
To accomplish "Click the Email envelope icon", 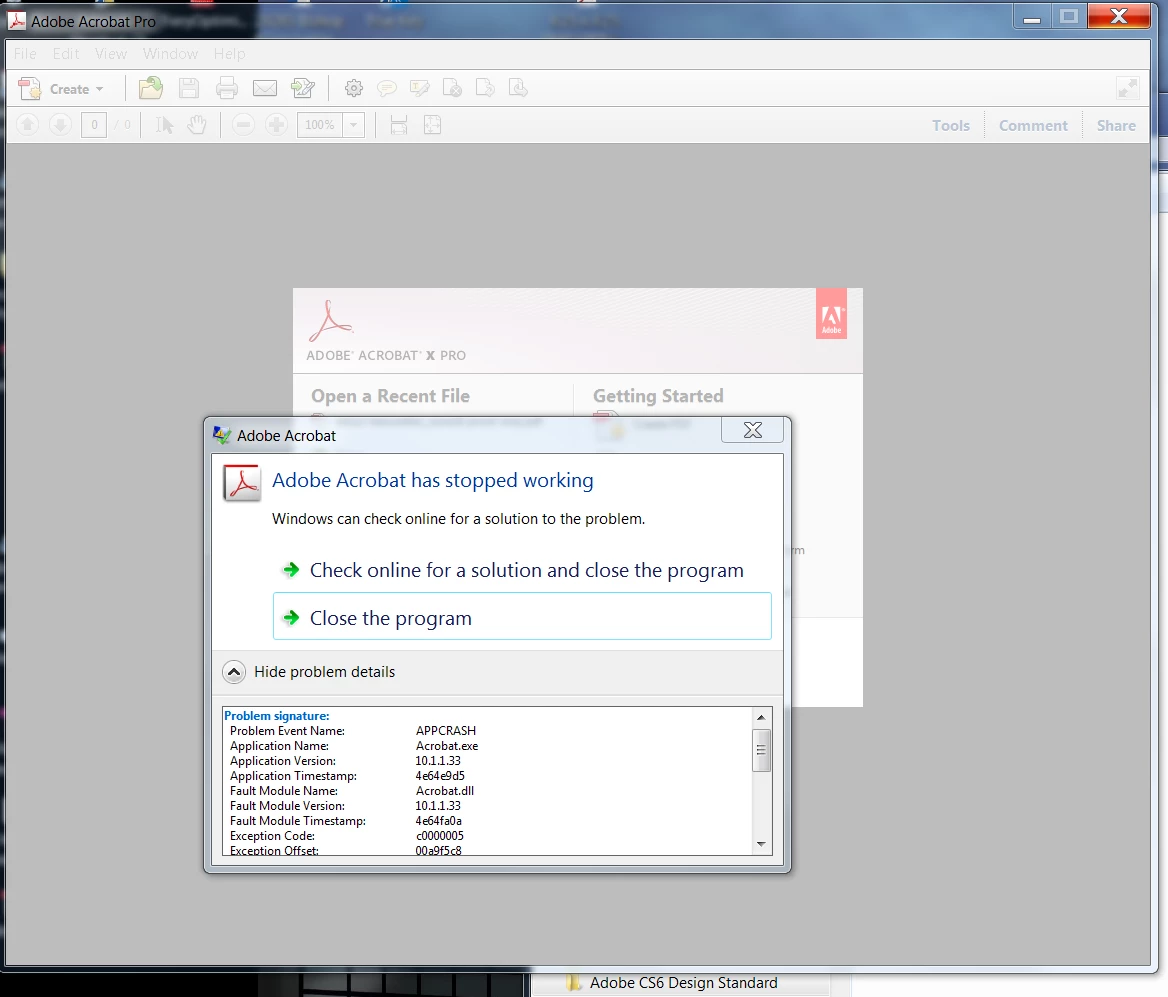I will point(264,89).
